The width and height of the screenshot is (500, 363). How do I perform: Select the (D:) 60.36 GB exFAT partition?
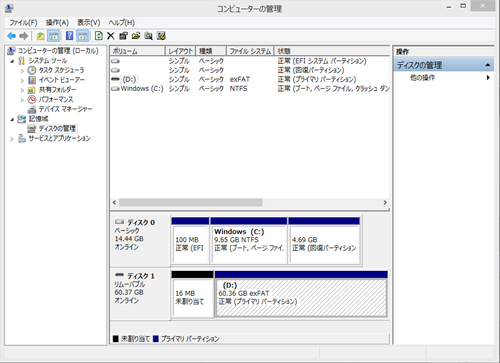301,294
